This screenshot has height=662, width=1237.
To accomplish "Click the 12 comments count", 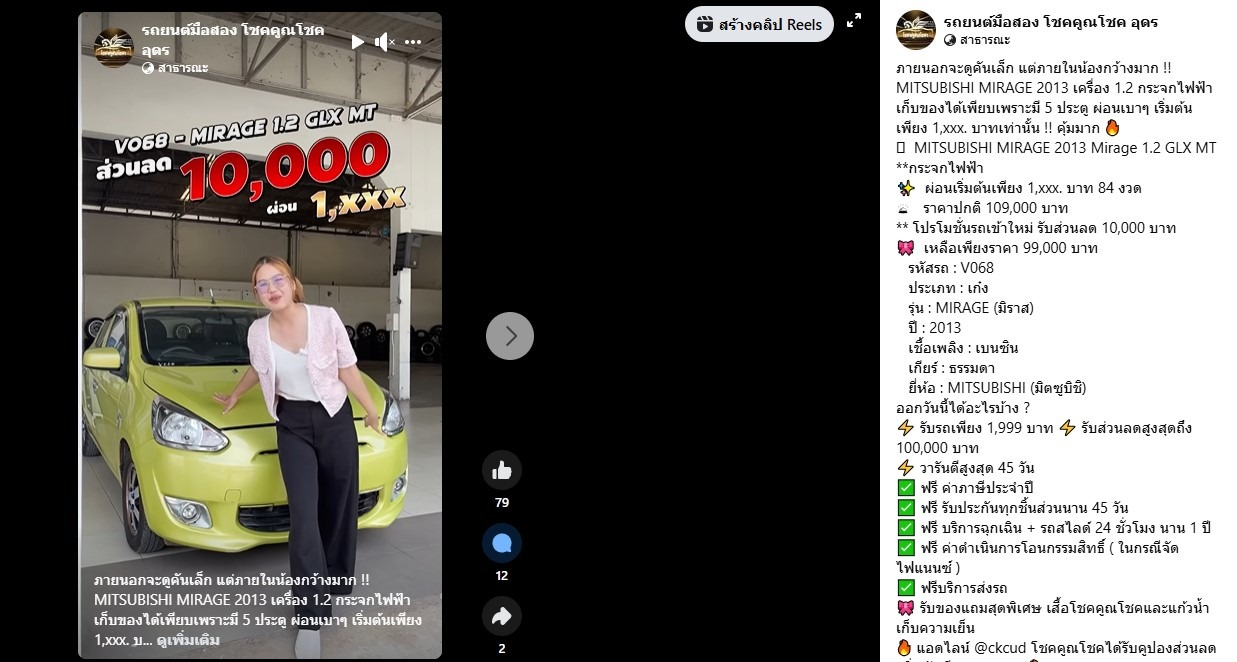I will tap(502, 576).
